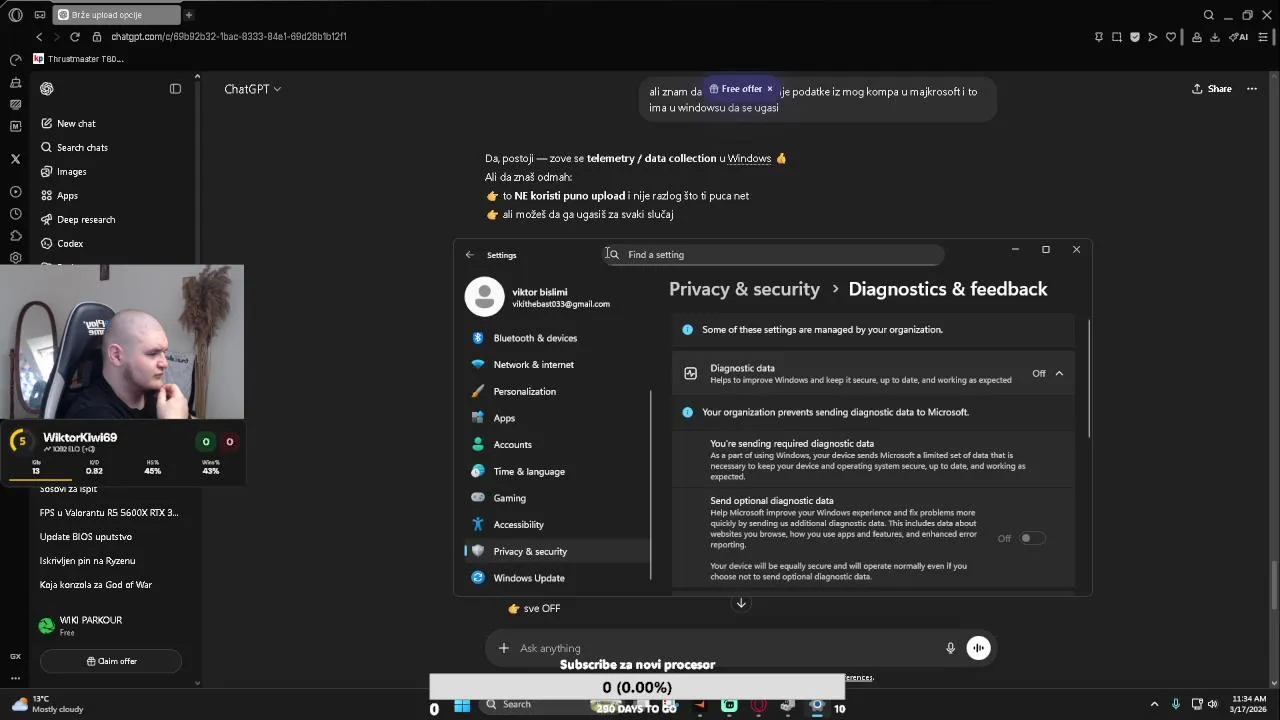Open WIKI PARKOUR account menu
Viewport: 1280px width, 720px height.
[x=110, y=625]
